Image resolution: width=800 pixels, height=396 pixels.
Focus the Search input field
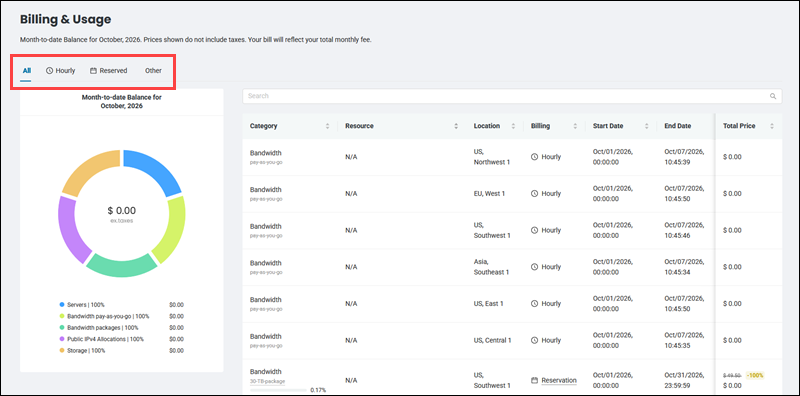(512, 96)
